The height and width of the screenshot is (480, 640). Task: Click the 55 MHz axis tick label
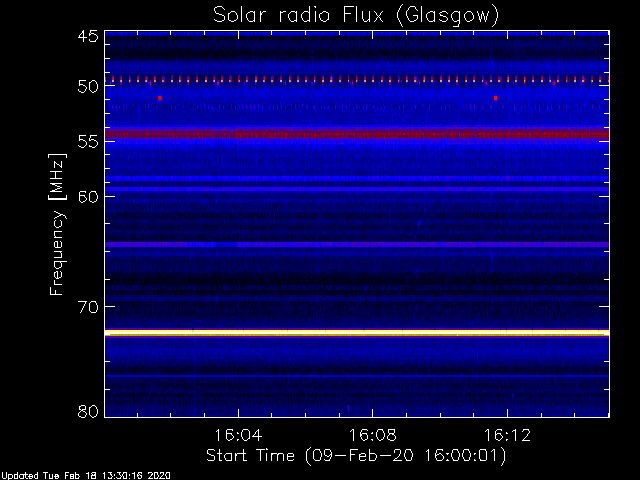point(88,141)
